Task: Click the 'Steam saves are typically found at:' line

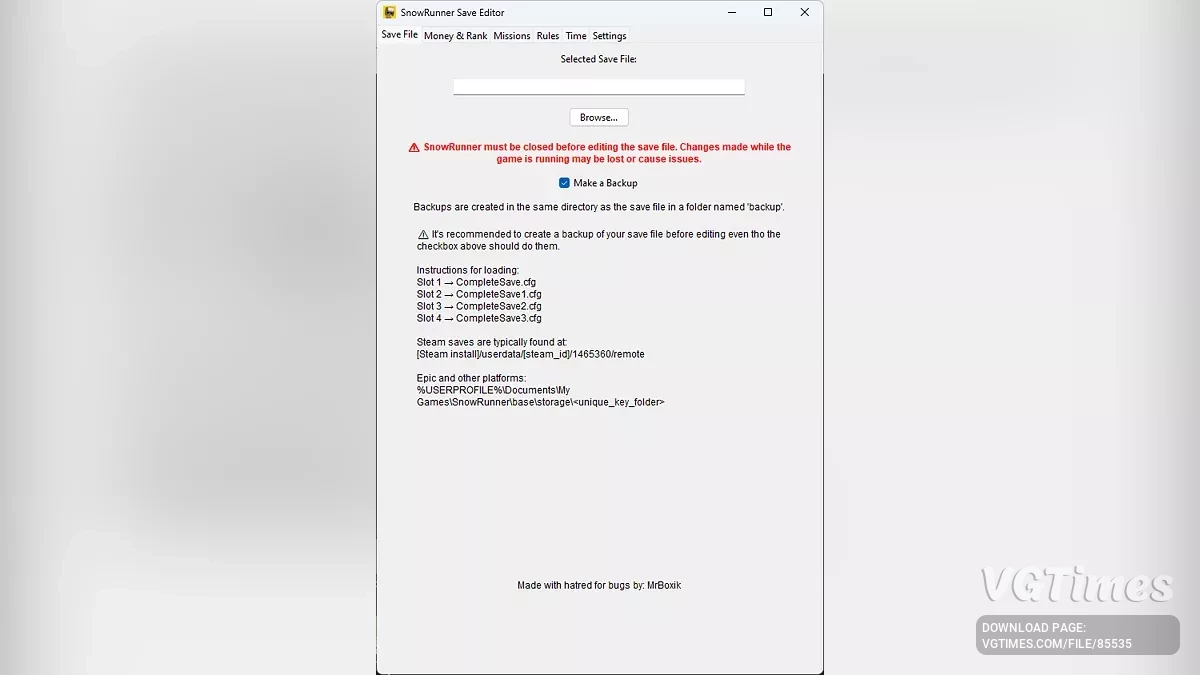Action: [x=492, y=342]
